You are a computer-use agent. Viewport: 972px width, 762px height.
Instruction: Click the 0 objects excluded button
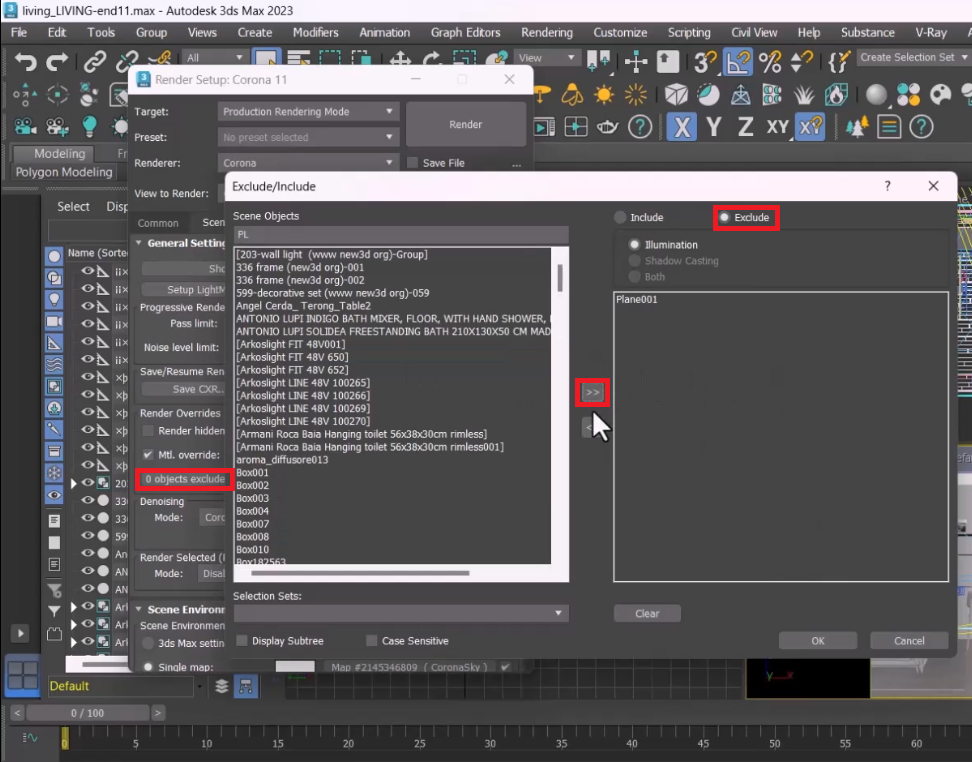click(x=183, y=479)
